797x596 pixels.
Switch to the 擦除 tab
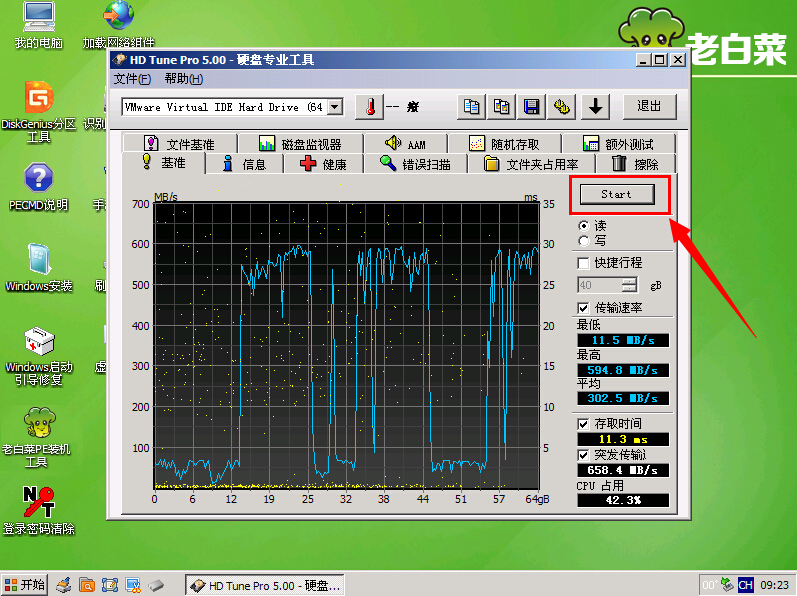point(635,164)
